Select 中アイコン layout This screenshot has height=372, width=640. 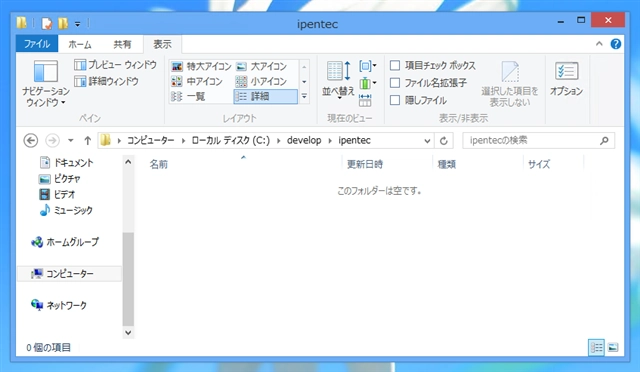[197, 81]
